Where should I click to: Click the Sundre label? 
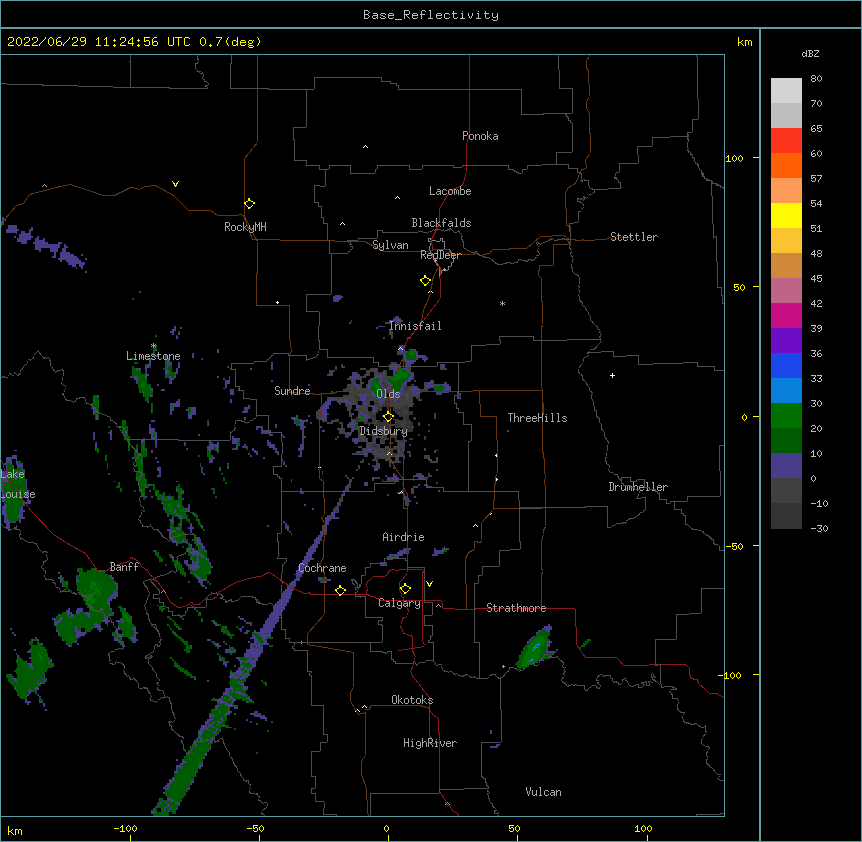[292, 391]
